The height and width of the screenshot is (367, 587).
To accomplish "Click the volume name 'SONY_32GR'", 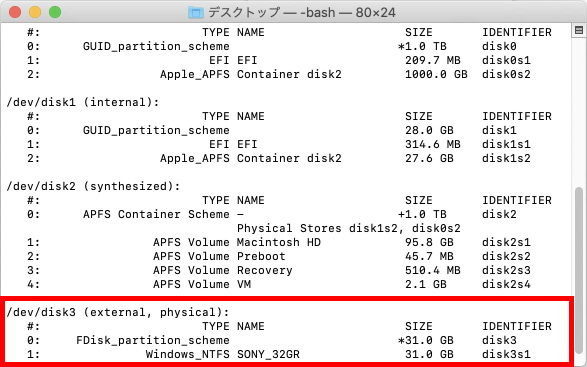I will [x=268, y=354].
